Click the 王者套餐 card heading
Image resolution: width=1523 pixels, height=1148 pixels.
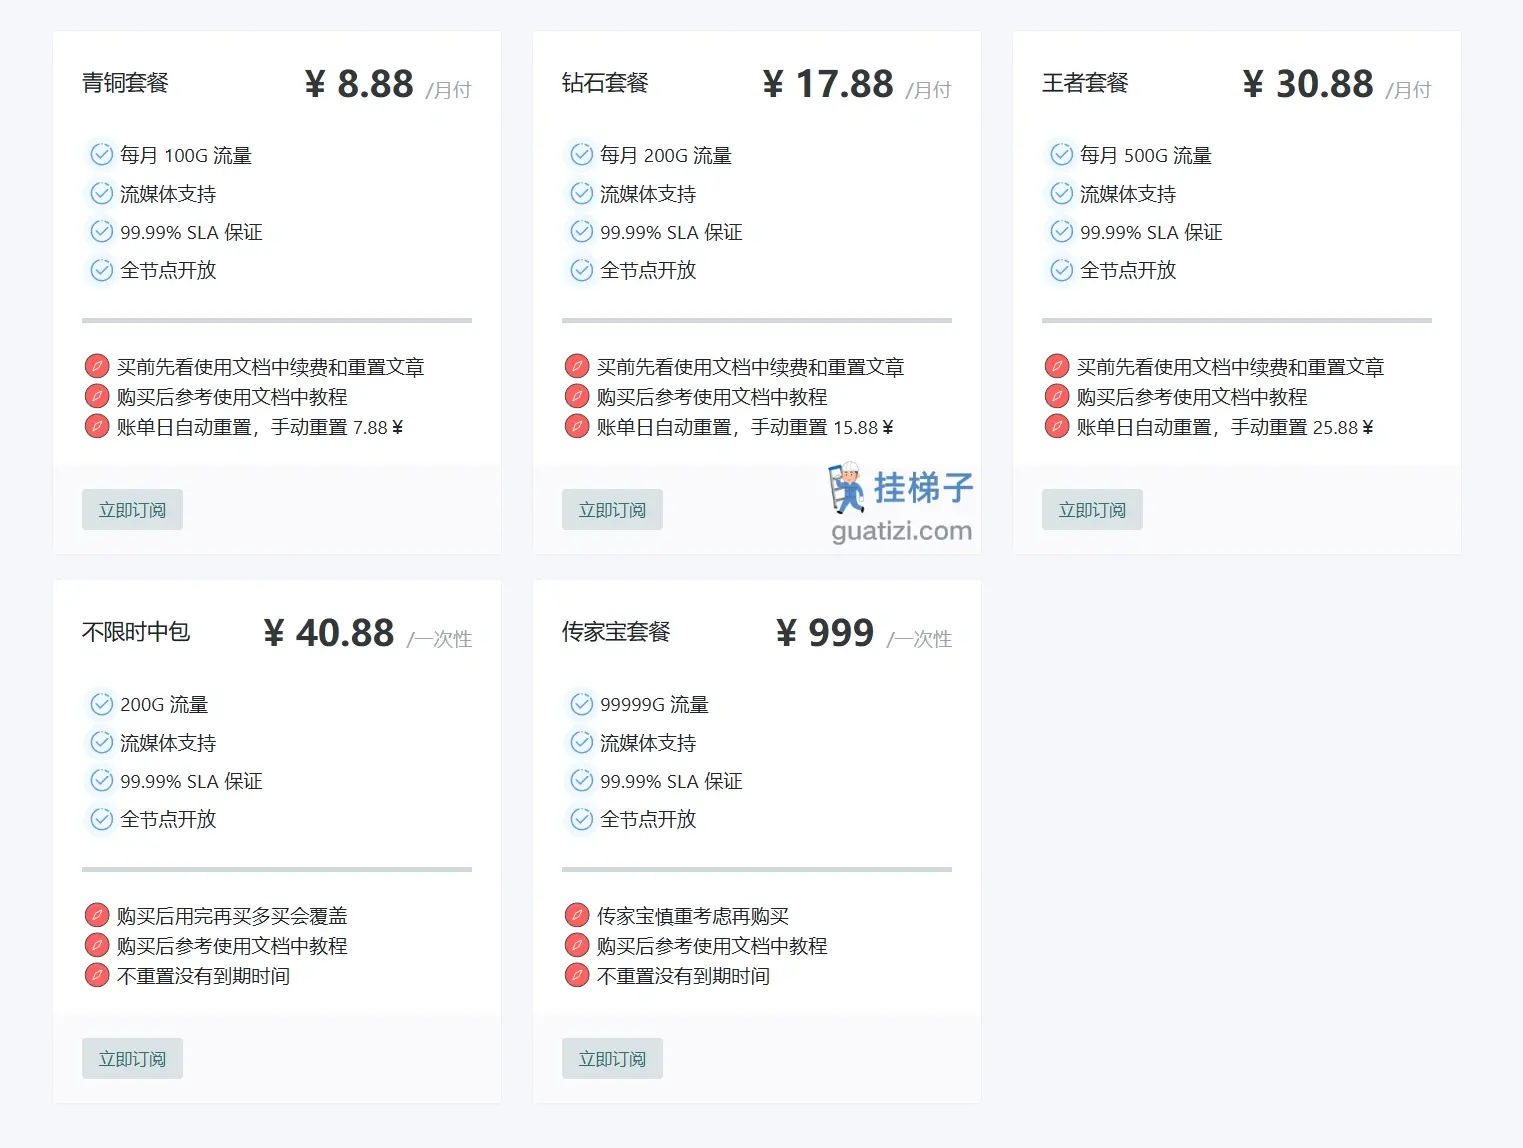point(1084,84)
